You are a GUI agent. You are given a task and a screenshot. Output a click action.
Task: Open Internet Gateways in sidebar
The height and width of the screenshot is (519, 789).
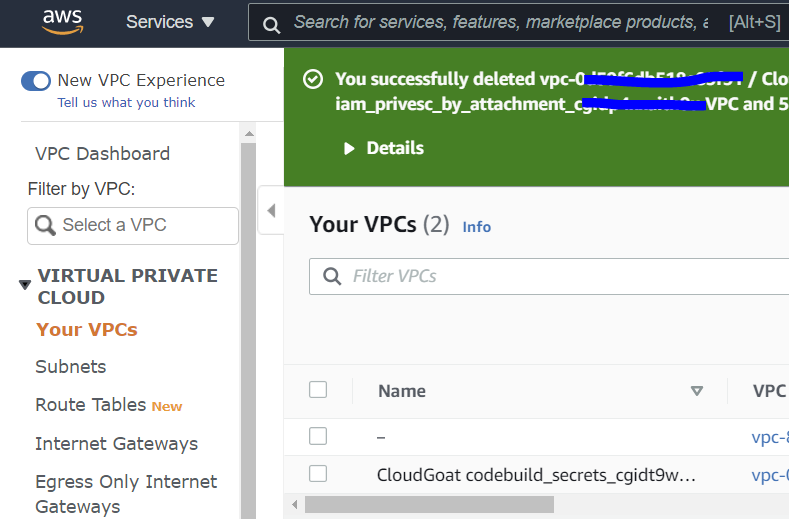point(117,443)
